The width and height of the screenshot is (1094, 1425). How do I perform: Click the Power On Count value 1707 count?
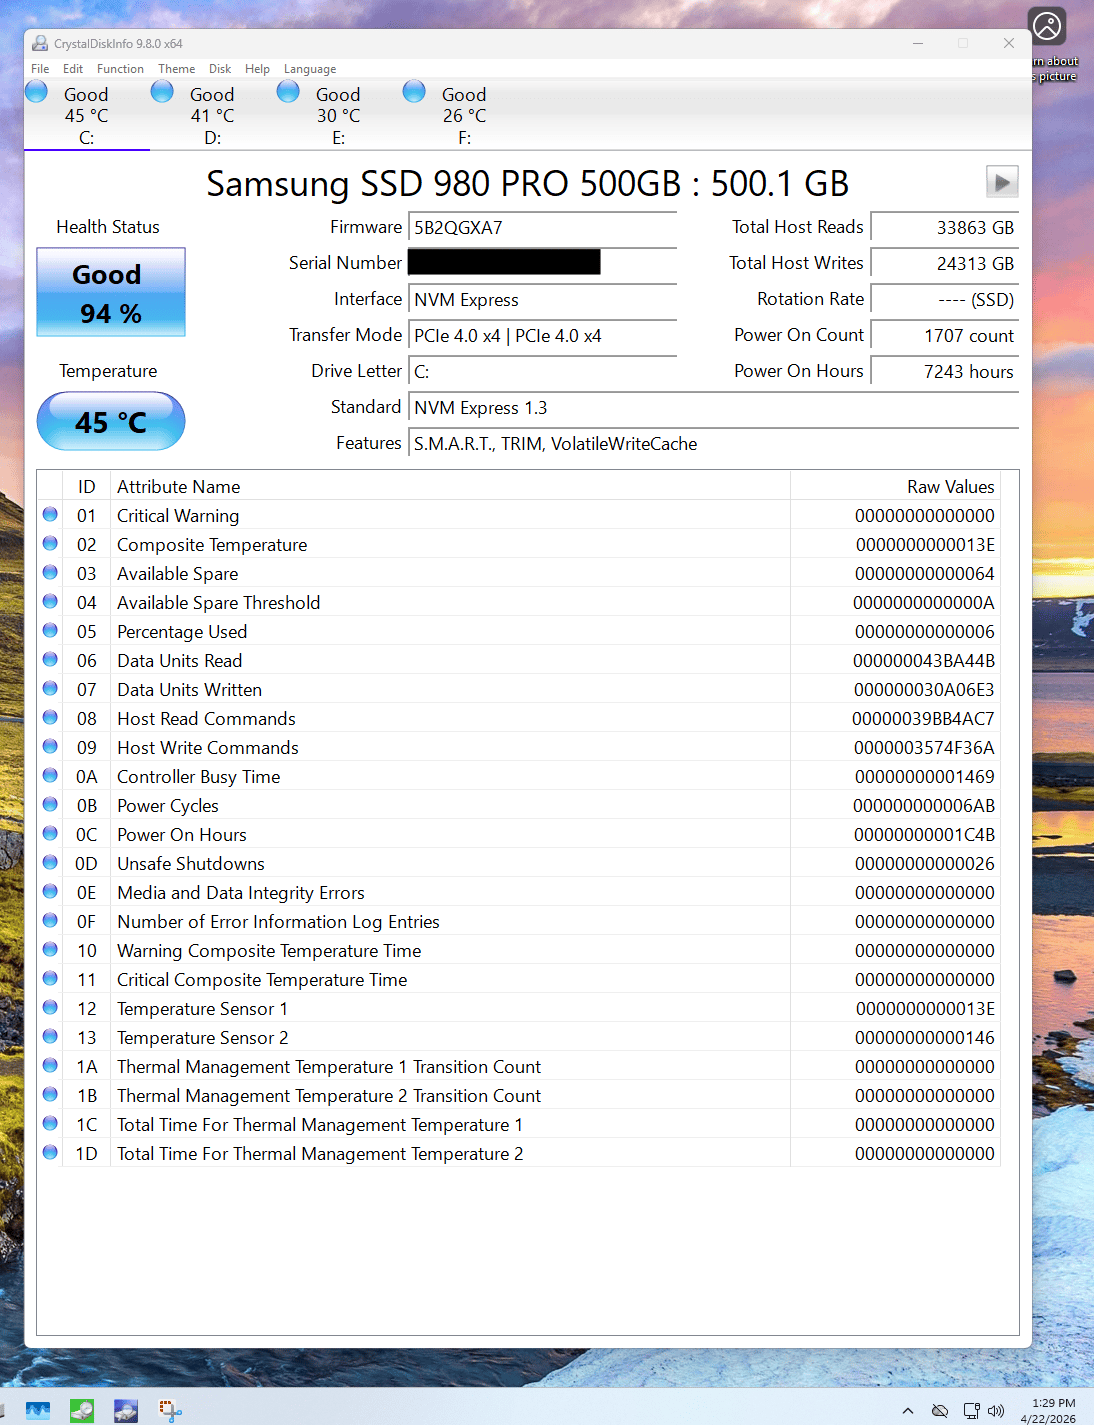click(x=945, y=335)
